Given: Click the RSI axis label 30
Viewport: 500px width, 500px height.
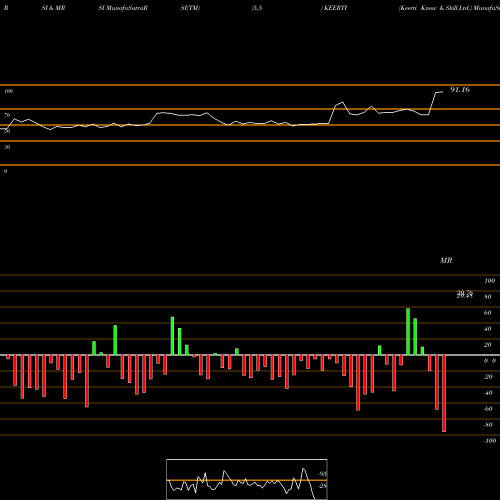Looking at the screenshot, I should (7, 147).
